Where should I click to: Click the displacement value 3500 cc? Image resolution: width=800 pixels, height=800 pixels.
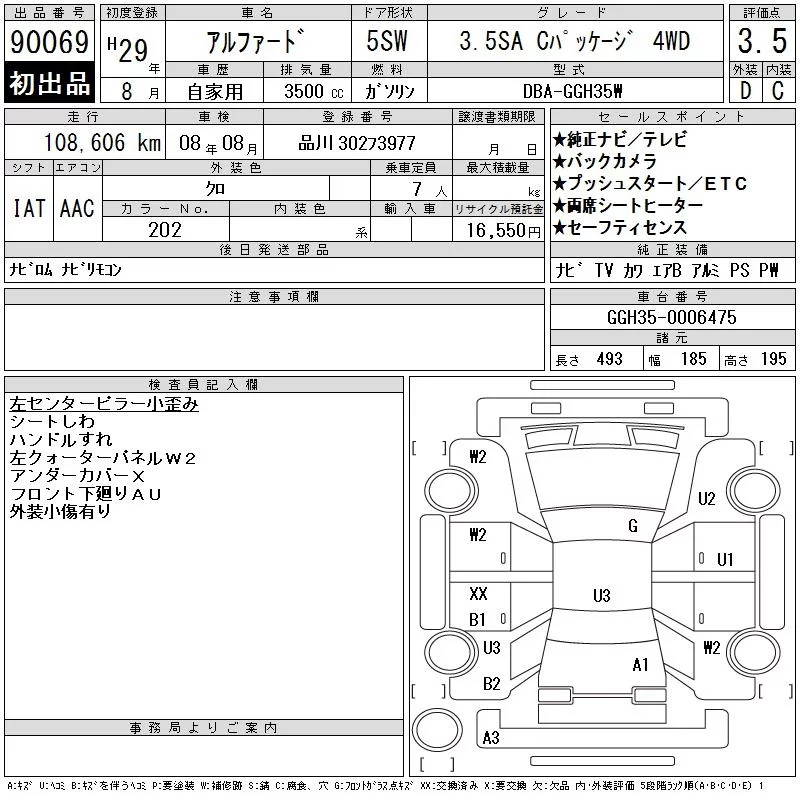point(314,92)
